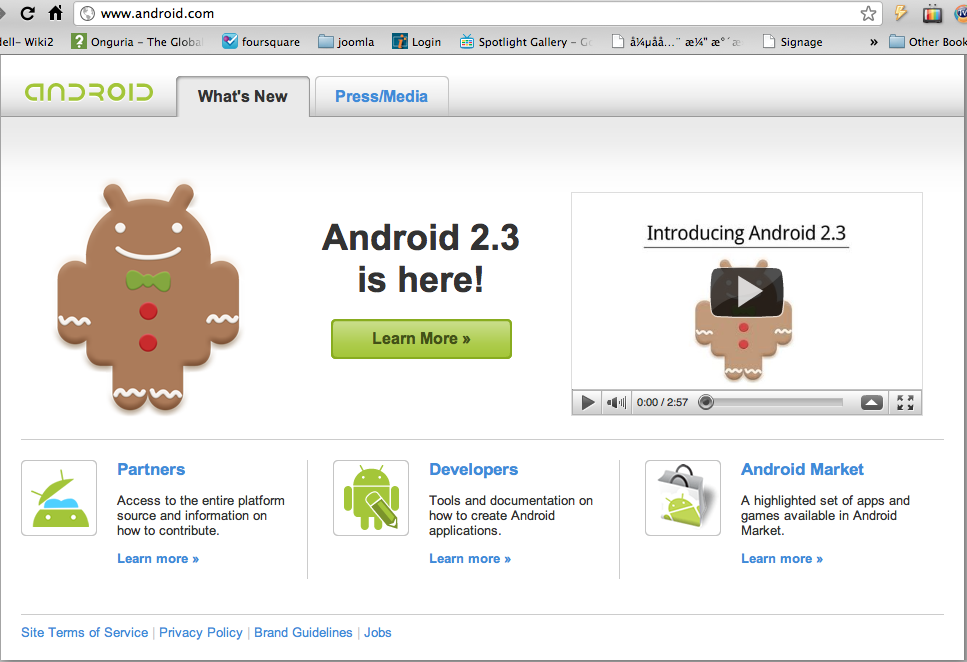Click the Partners blueprint Android icon
The height and width of the screenshot is (662, 967).
click(x=59, y=498)
